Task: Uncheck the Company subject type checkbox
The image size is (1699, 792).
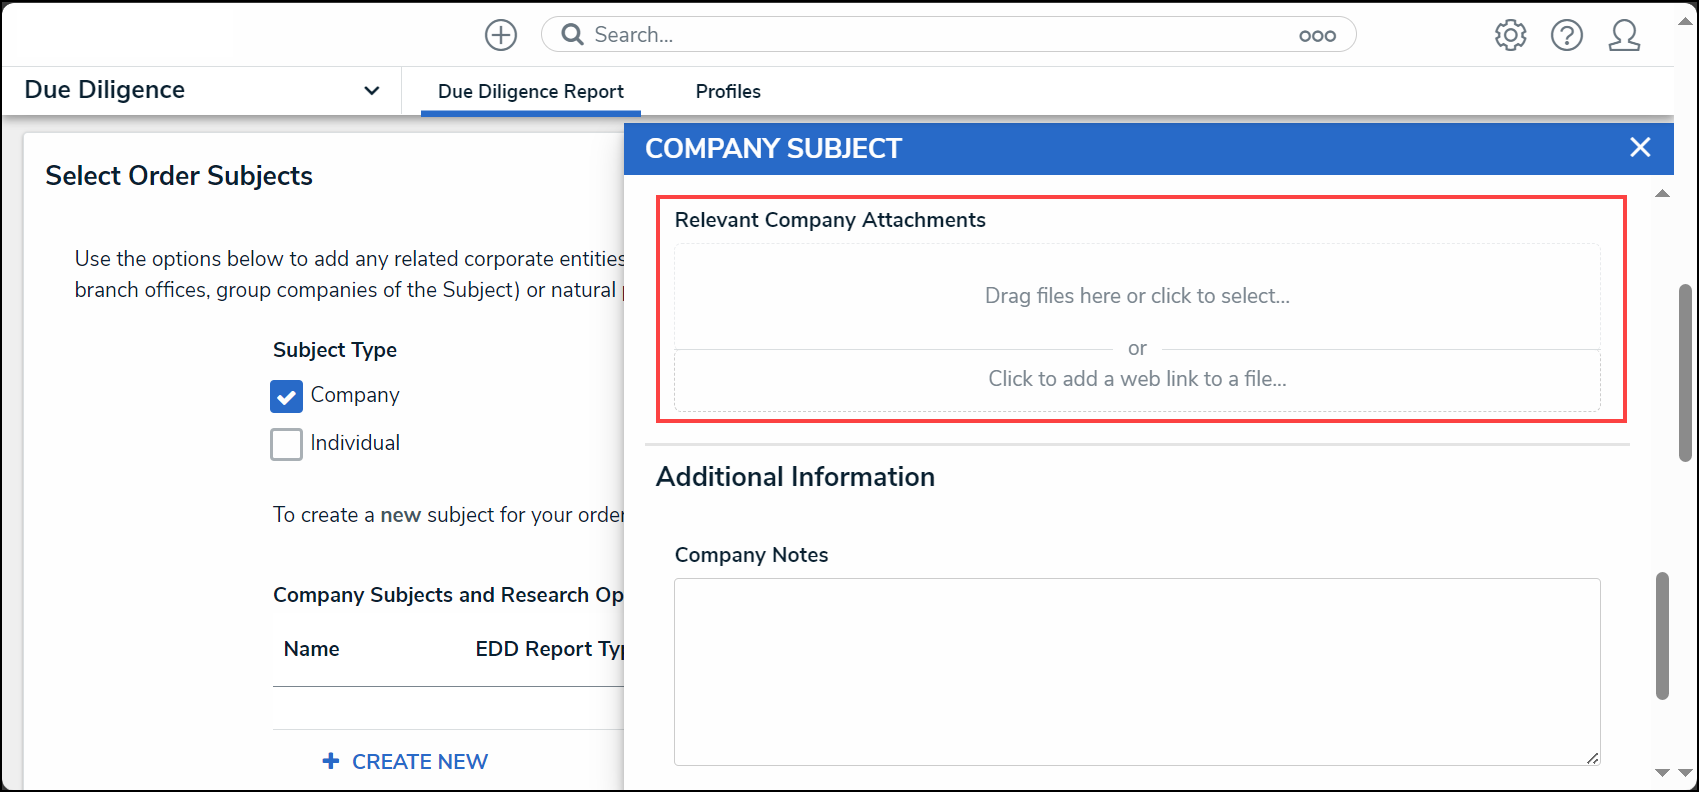Action: tap(286, 396)
